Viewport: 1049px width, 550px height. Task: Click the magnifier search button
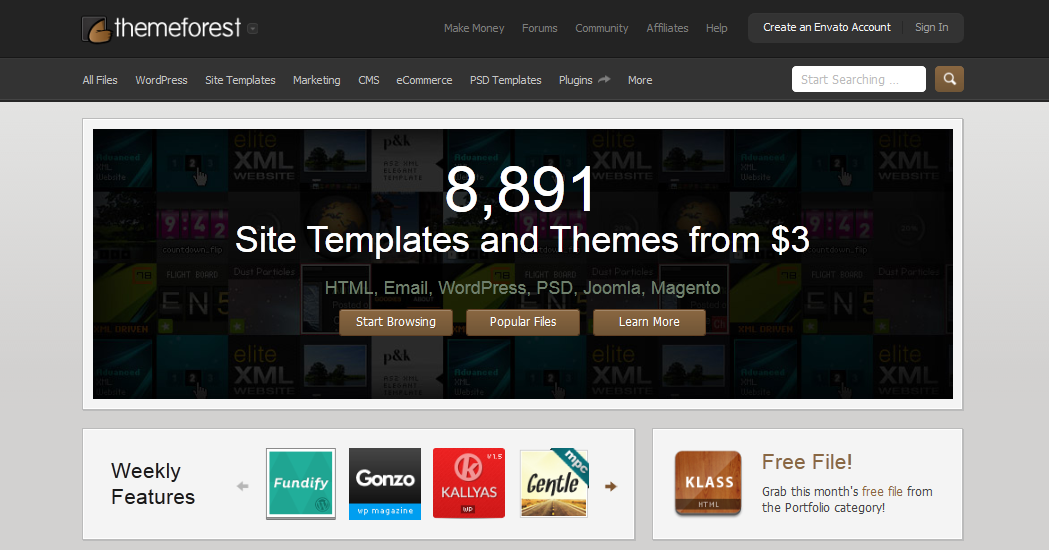(949, 79)
